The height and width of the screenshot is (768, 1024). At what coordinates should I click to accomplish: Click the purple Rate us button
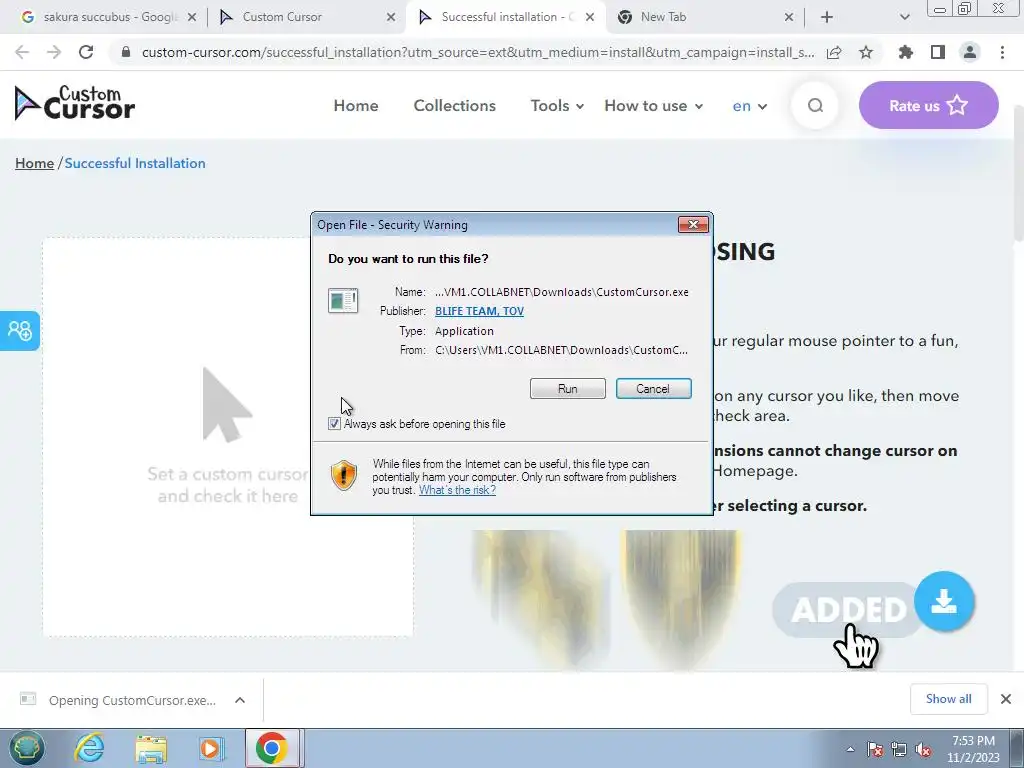point(928,105)
